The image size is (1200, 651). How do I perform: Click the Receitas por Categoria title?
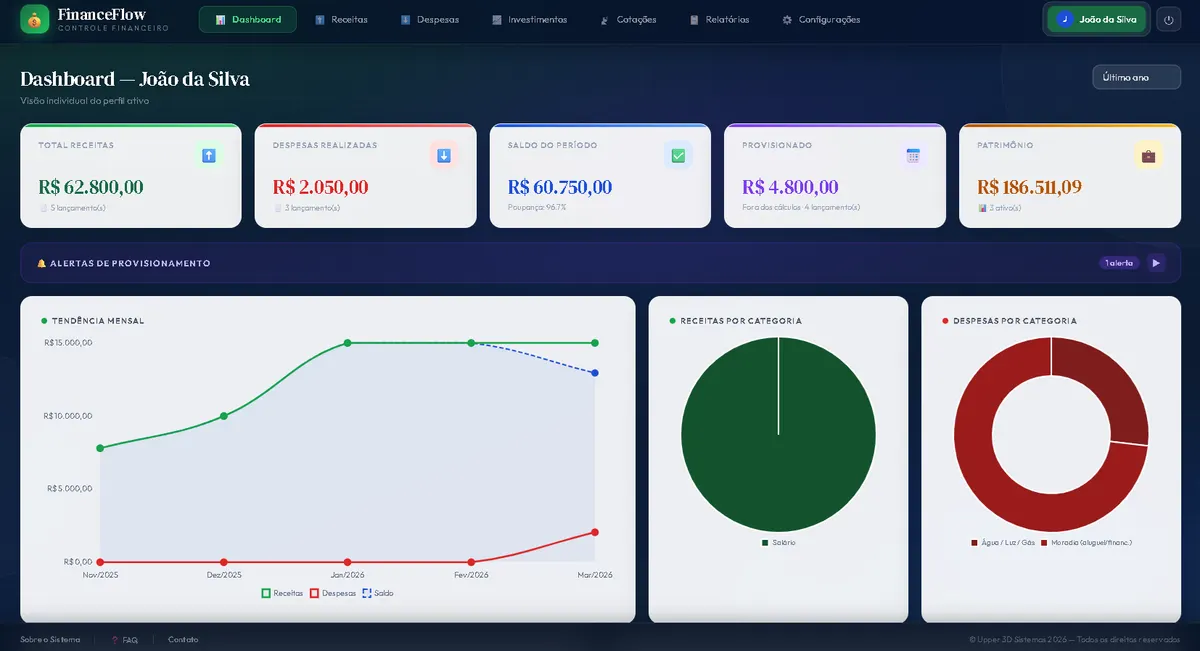click(741, 321)
